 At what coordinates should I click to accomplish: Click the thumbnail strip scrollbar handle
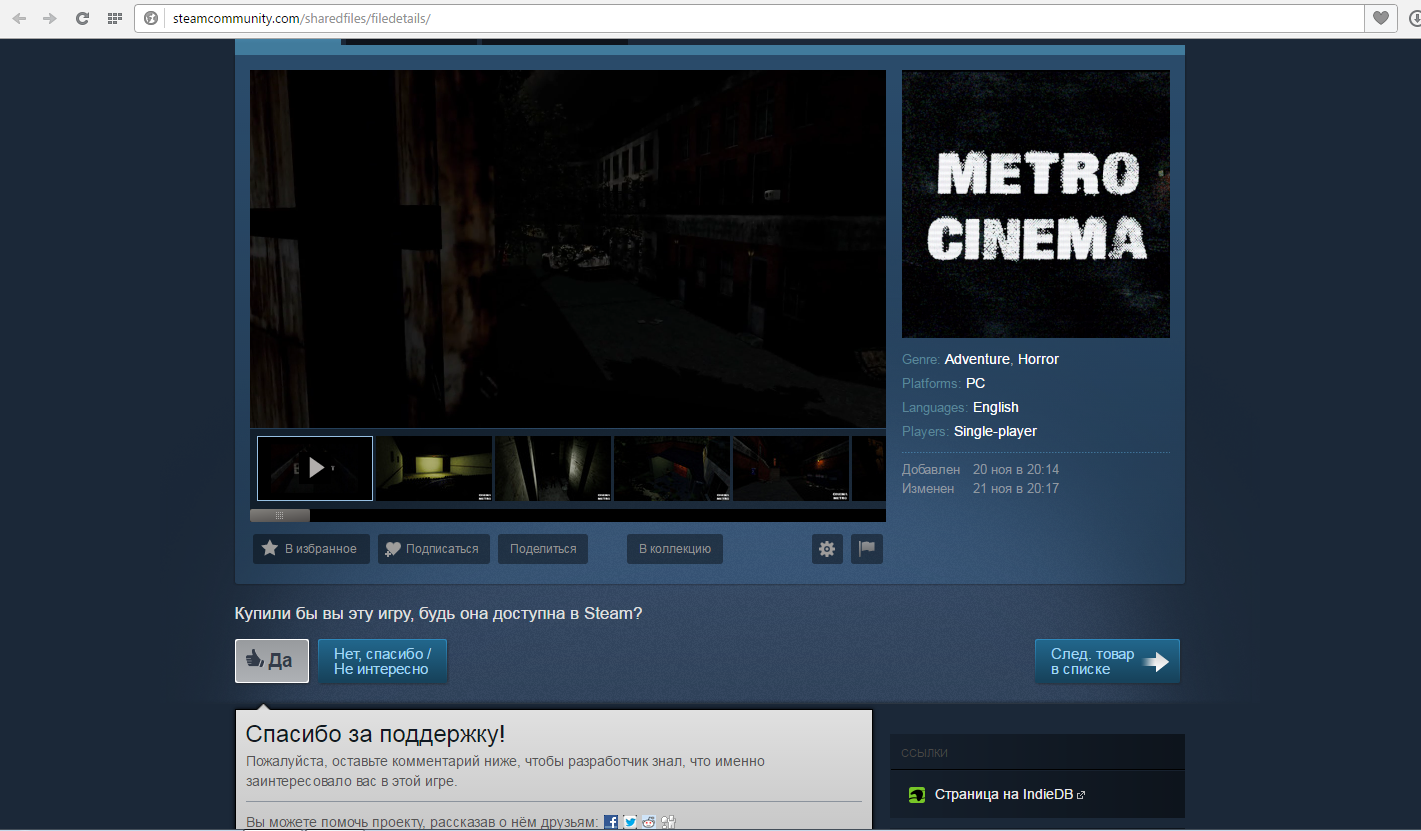click(x=280, y=516)
